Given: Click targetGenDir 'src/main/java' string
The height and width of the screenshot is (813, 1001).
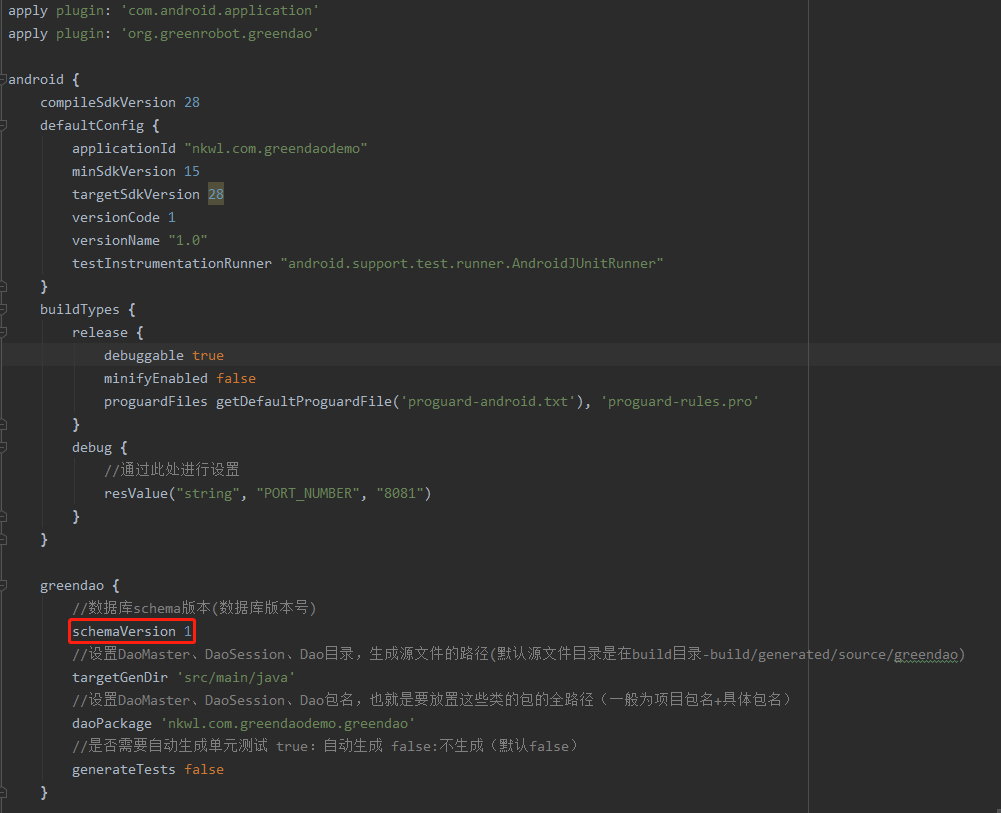Looking at the screenshot, I should [236, 677].
